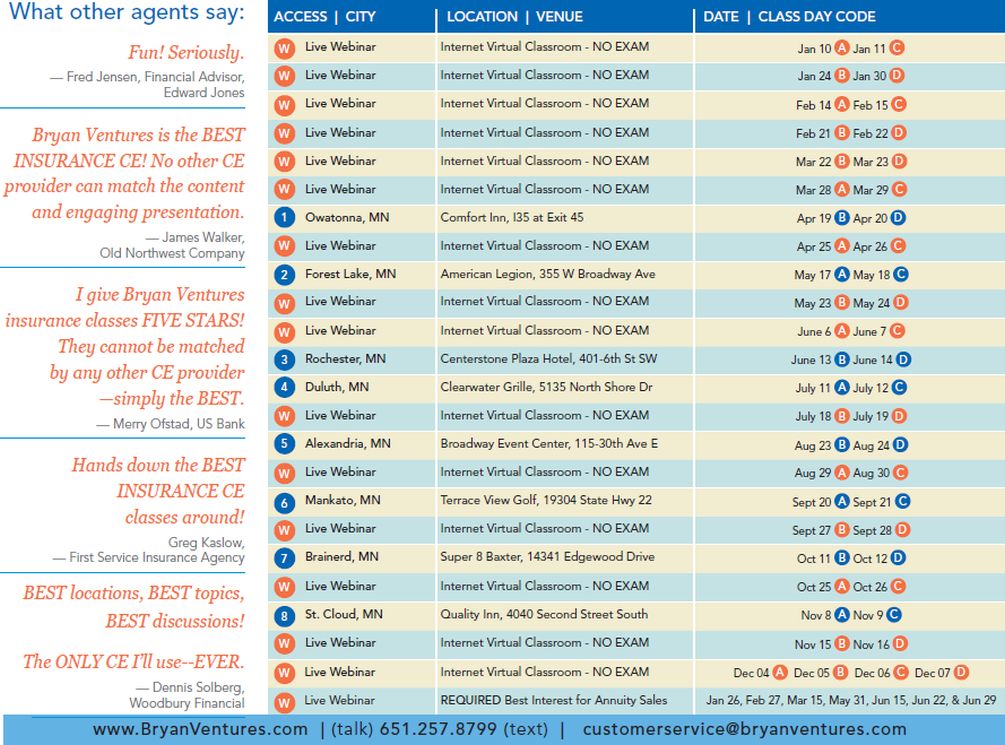
Task: Select the blue B circle after June 13
Action: point(842,360)
